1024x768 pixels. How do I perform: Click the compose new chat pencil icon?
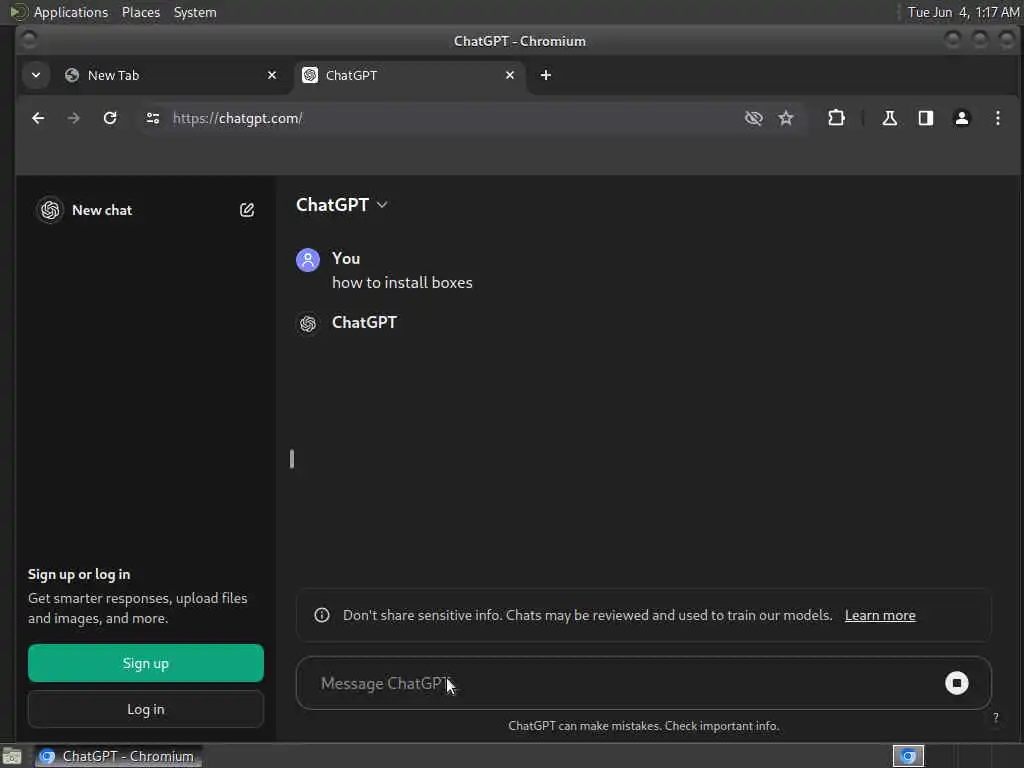pos(247,210)
